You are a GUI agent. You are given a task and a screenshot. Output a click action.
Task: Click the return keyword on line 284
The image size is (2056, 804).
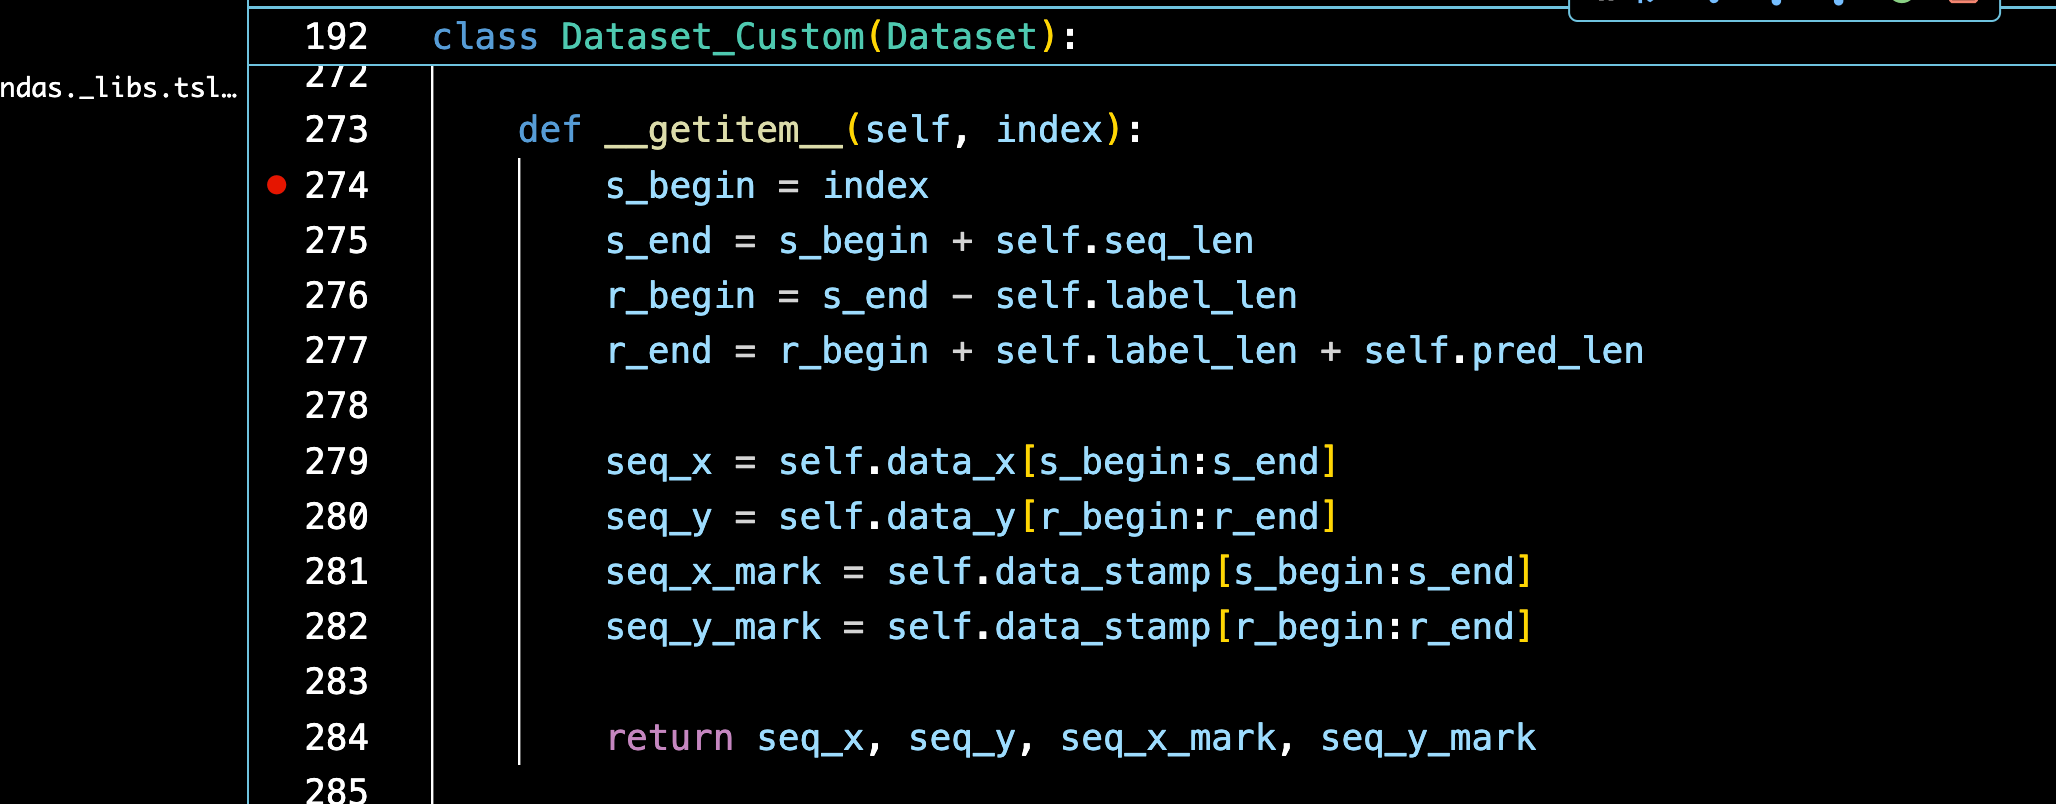tap(669, 737)
